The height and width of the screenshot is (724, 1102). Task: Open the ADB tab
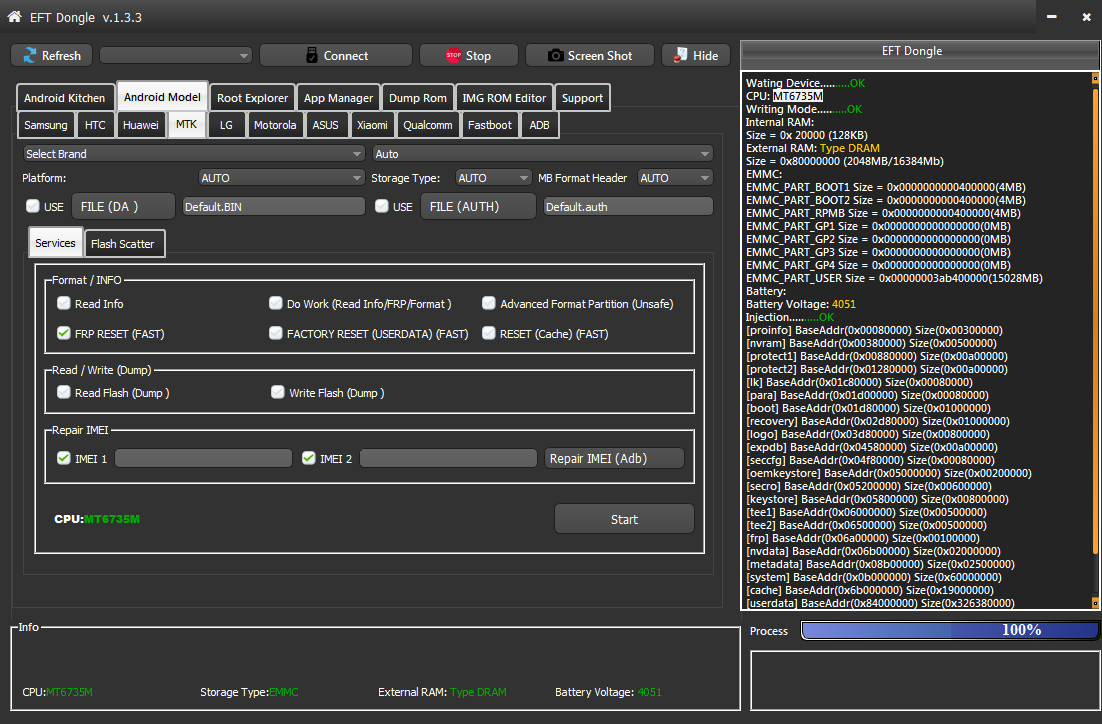pos(540,125)
